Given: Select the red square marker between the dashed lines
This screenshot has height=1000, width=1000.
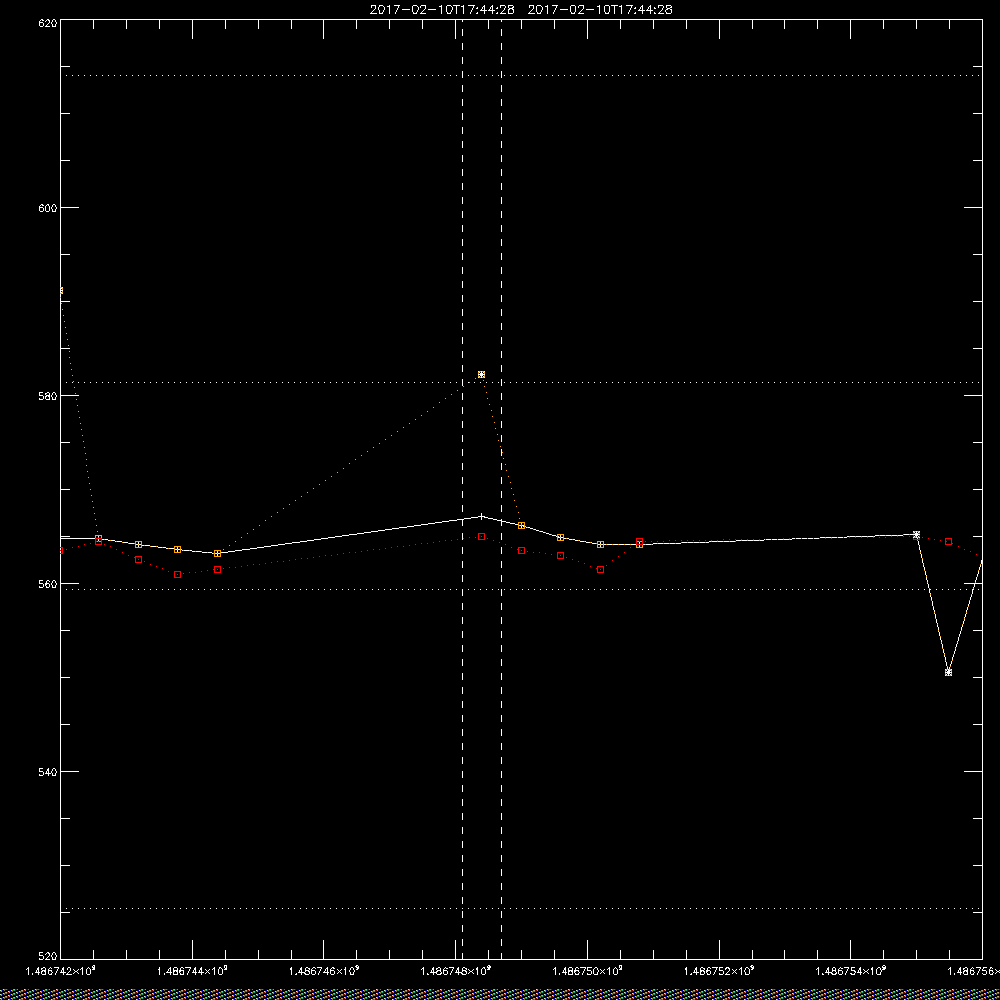Looking at the screenshot, I should point(482,536).
